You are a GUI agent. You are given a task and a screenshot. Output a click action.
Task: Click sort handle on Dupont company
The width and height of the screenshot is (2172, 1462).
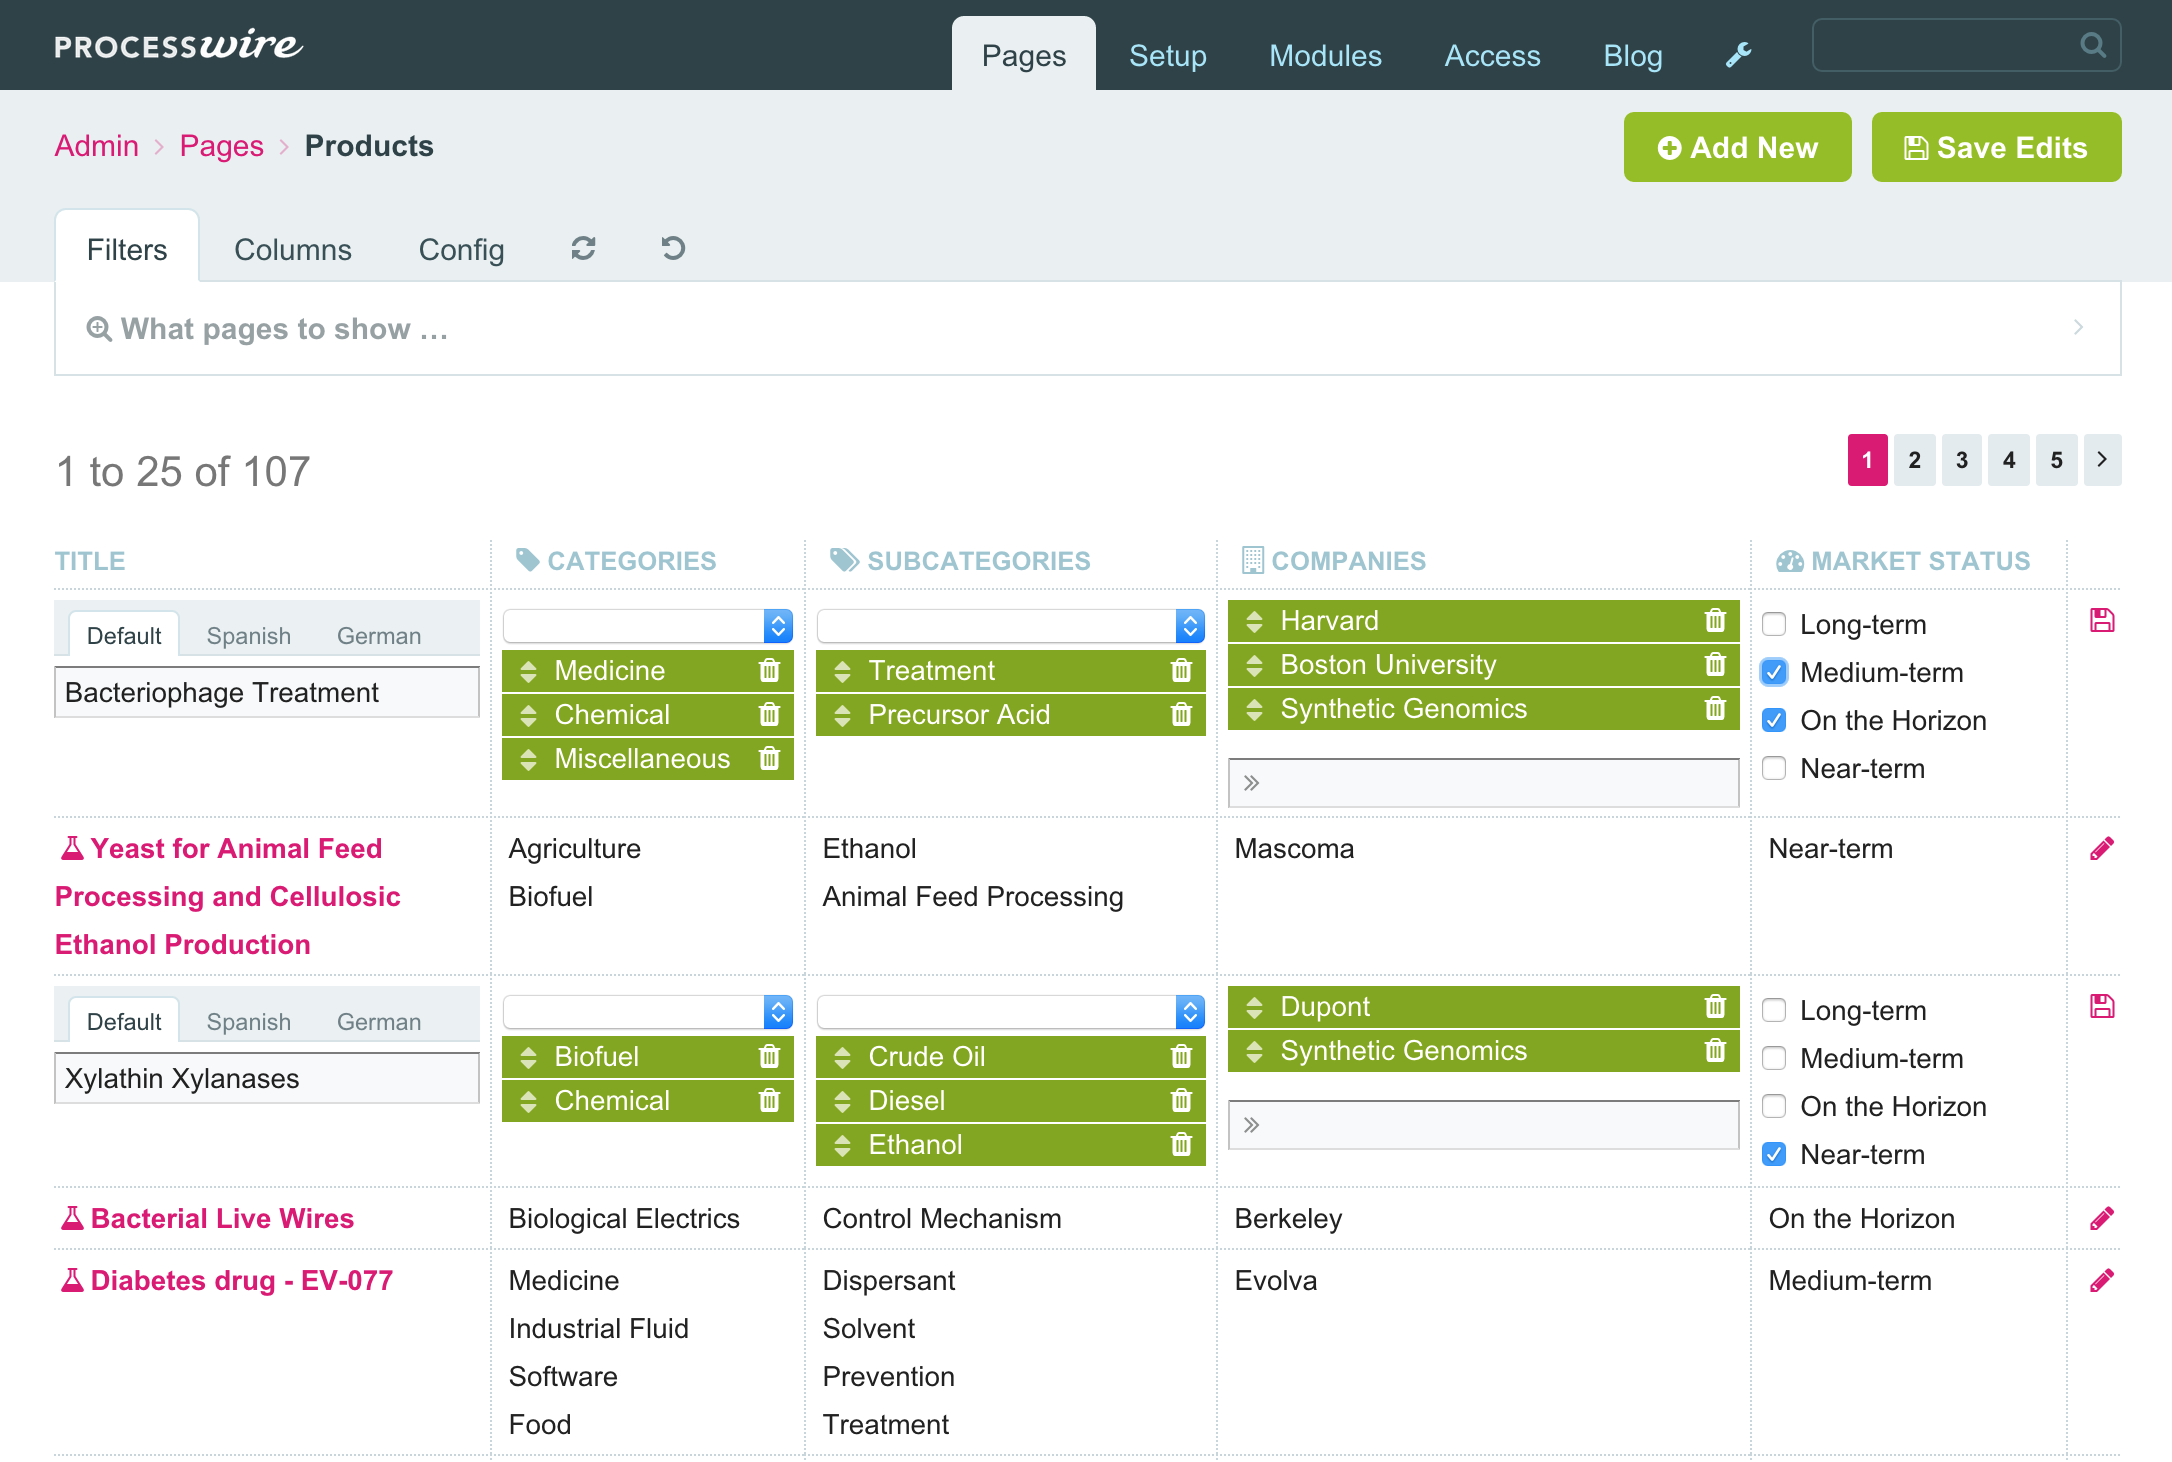(1254, 1007)
